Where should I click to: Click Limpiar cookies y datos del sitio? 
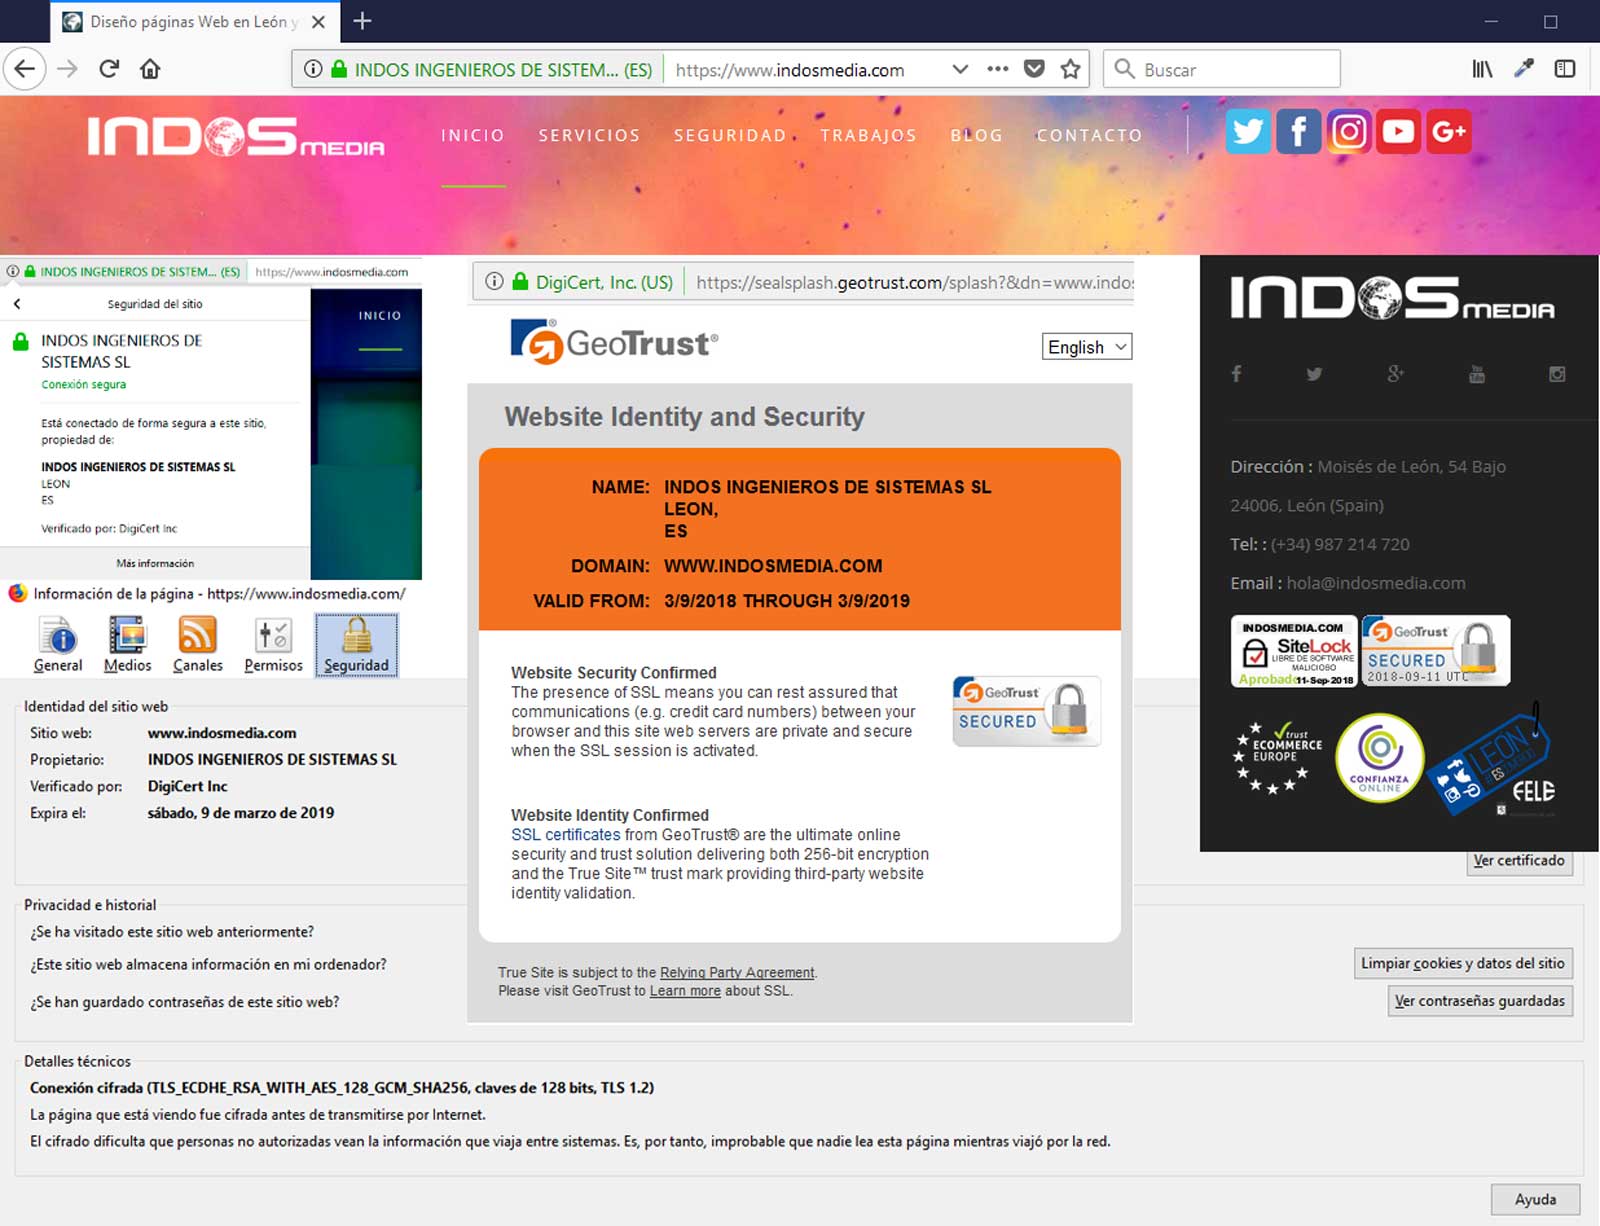click(1462, 963)
